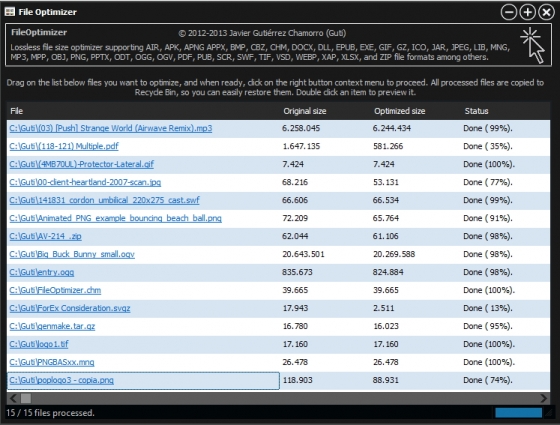
Task: Sort by the File column header
Action: (x=16, y=111)
